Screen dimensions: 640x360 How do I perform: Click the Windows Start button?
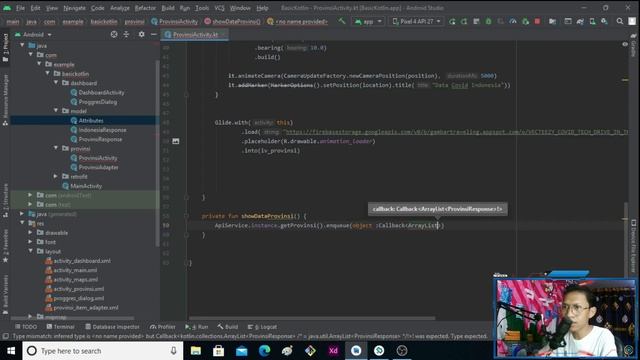tap(11, 351)
